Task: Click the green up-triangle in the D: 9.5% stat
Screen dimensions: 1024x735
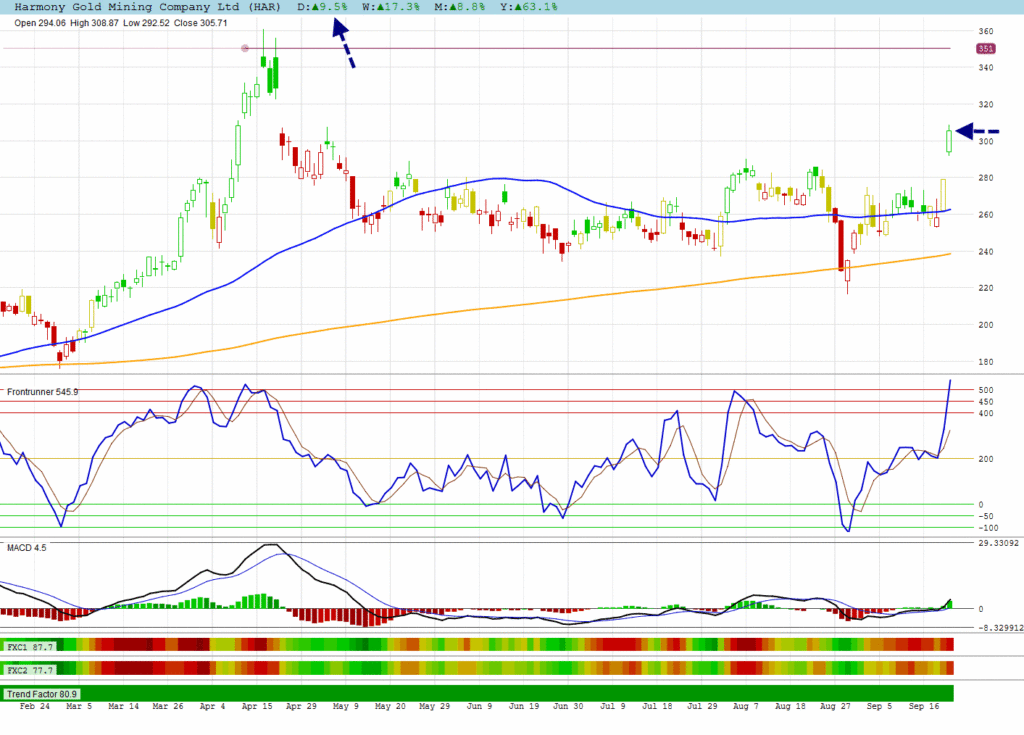Action: tap(315, 7)
